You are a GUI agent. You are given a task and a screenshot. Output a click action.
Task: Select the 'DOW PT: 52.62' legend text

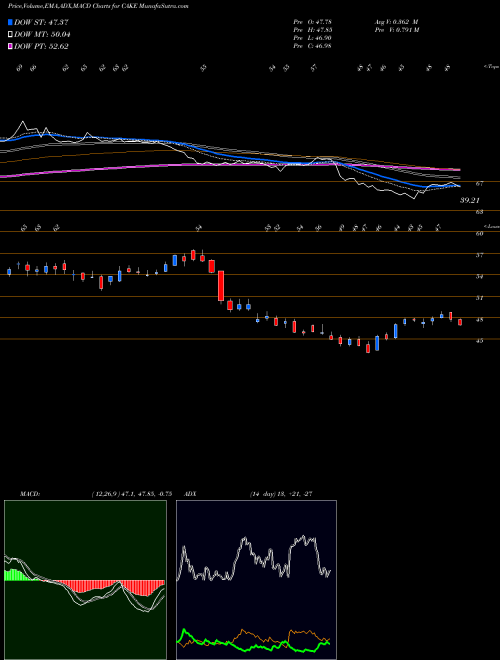(x=41, y=46)
